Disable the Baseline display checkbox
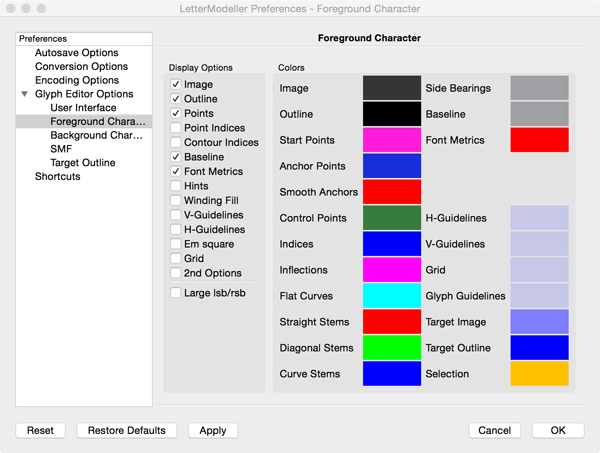This screenshot has height=453, width=600. tap(176, 157)
